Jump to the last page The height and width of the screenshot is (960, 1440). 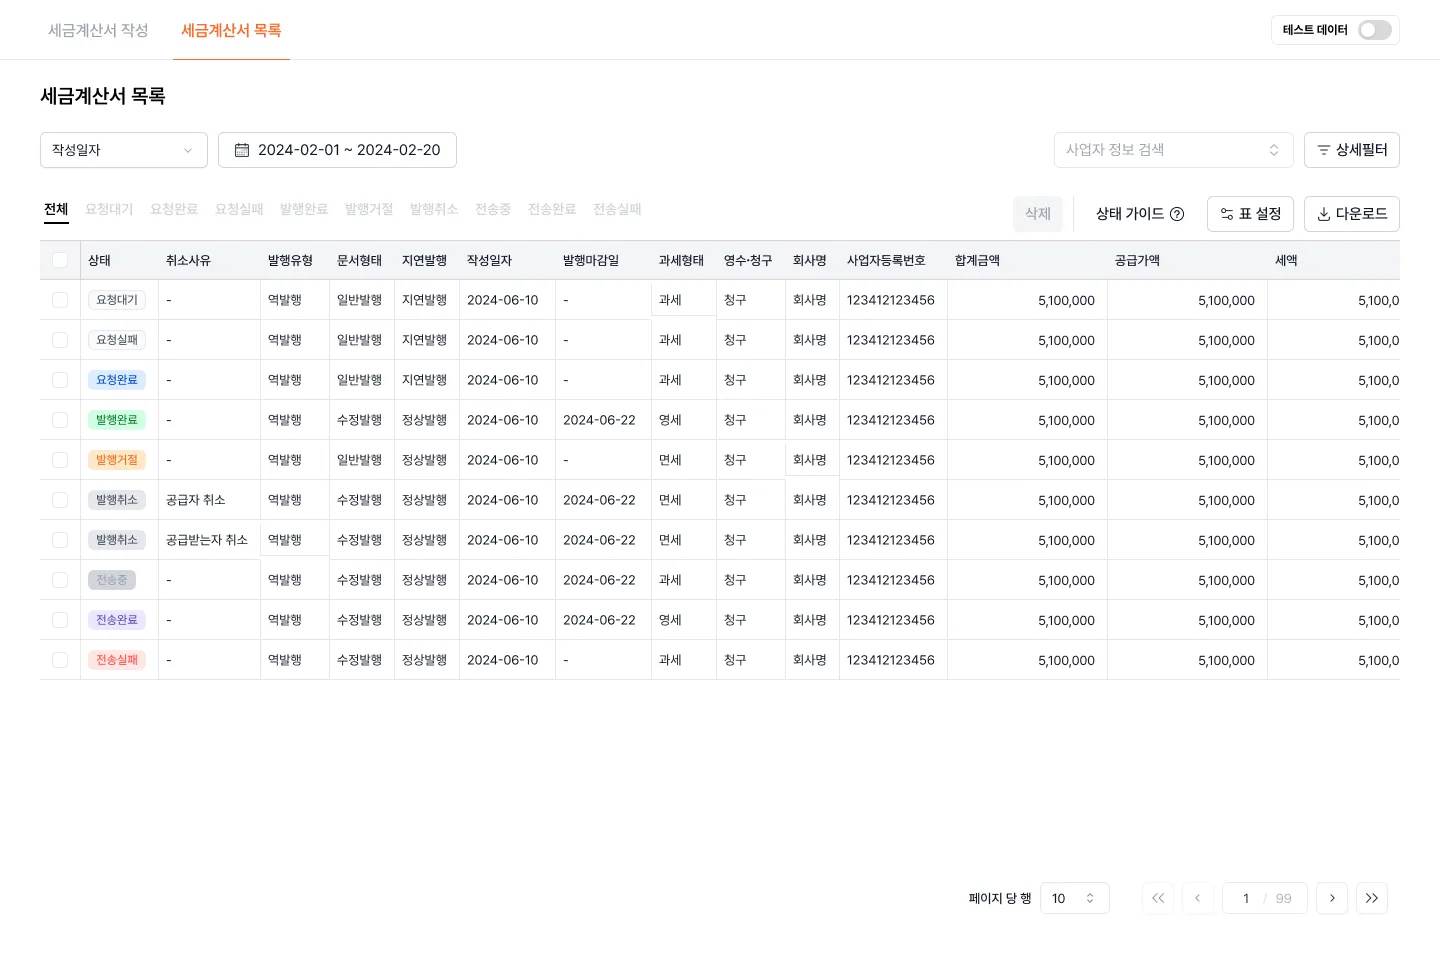(x=1372, y=898)
